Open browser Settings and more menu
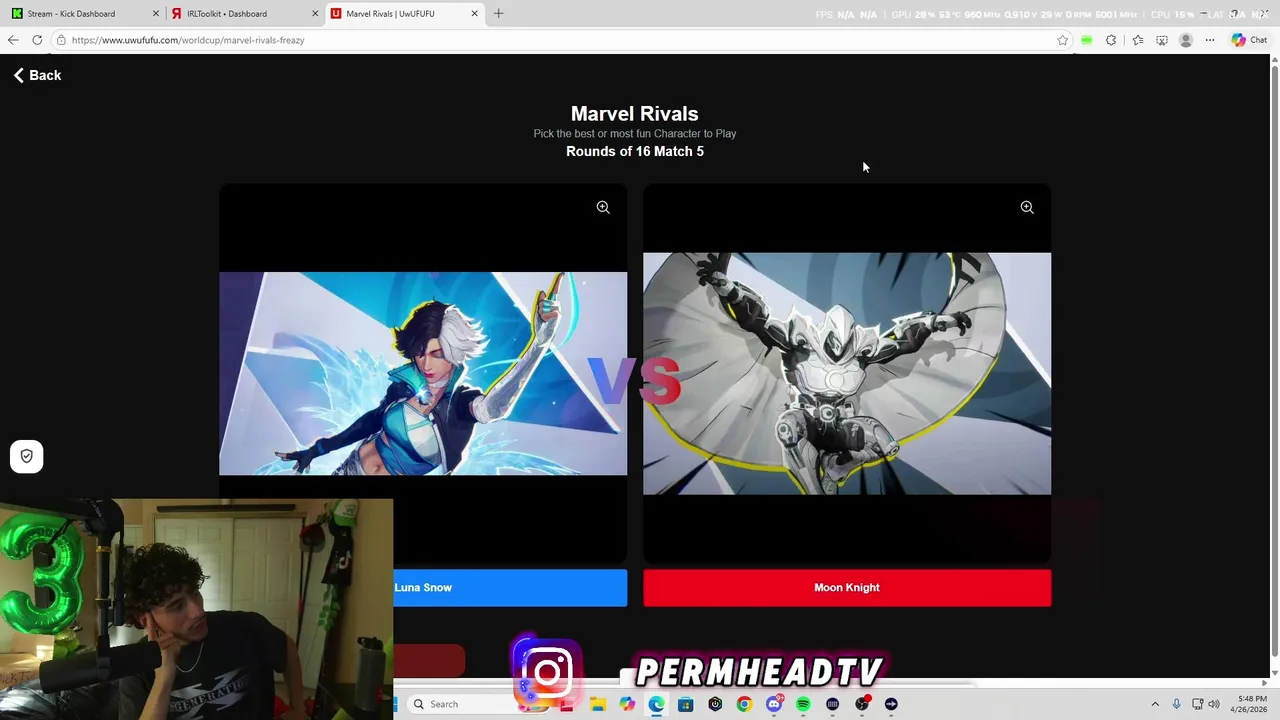 click(x=1210, y=40)
